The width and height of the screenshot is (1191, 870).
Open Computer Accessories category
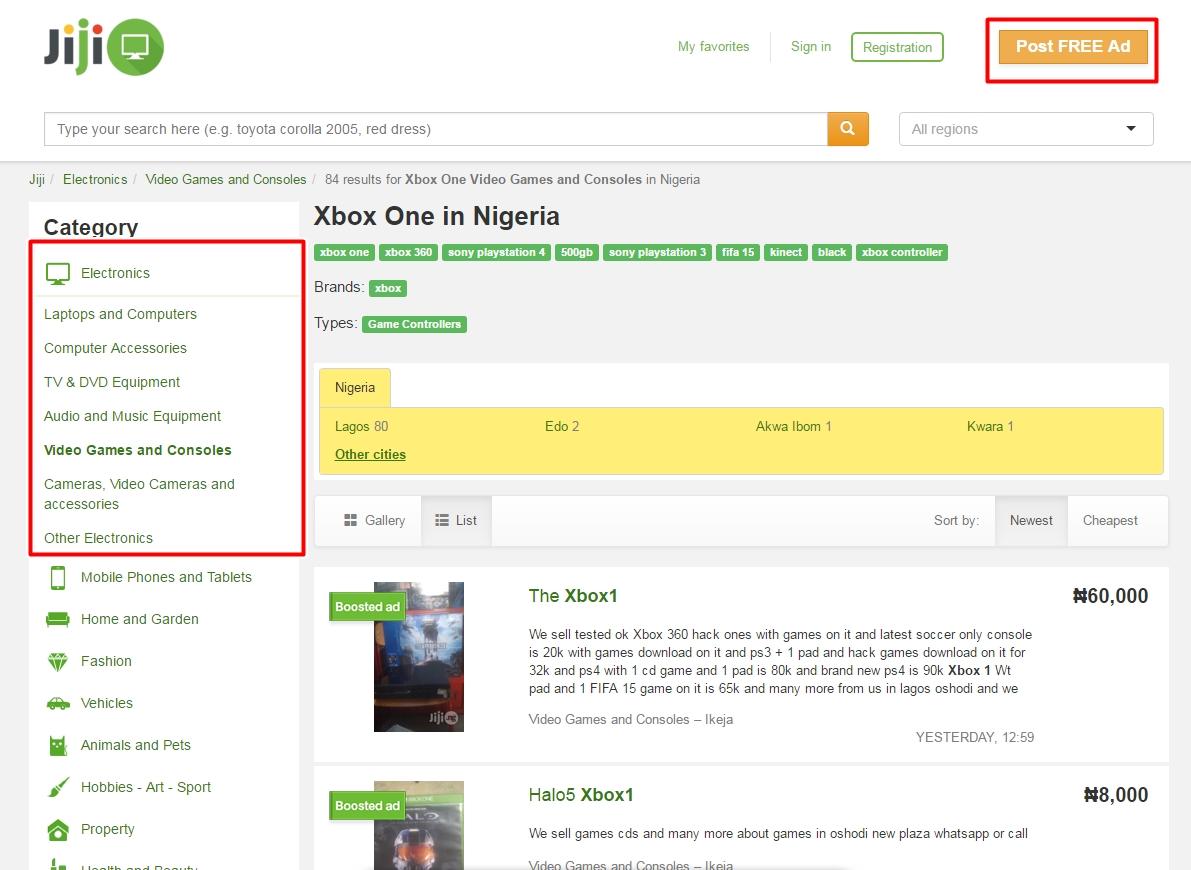coord(115,348)
